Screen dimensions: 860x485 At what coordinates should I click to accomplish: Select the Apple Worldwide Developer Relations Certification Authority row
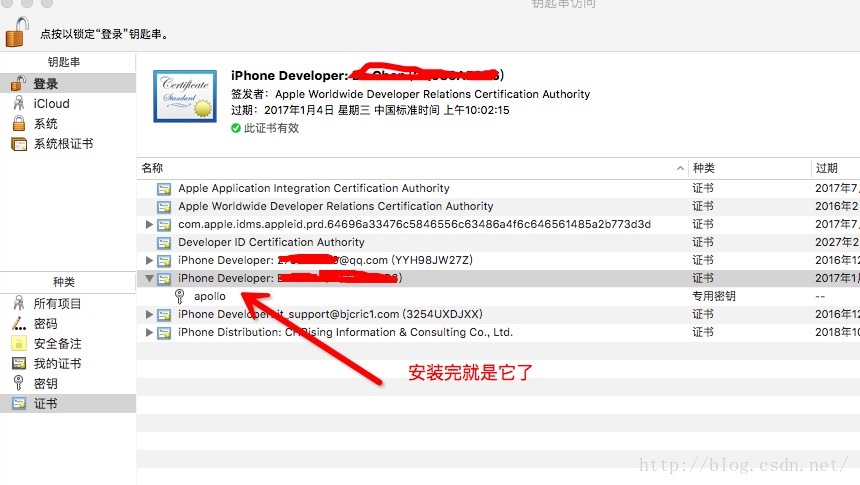[x=498, y=206]
